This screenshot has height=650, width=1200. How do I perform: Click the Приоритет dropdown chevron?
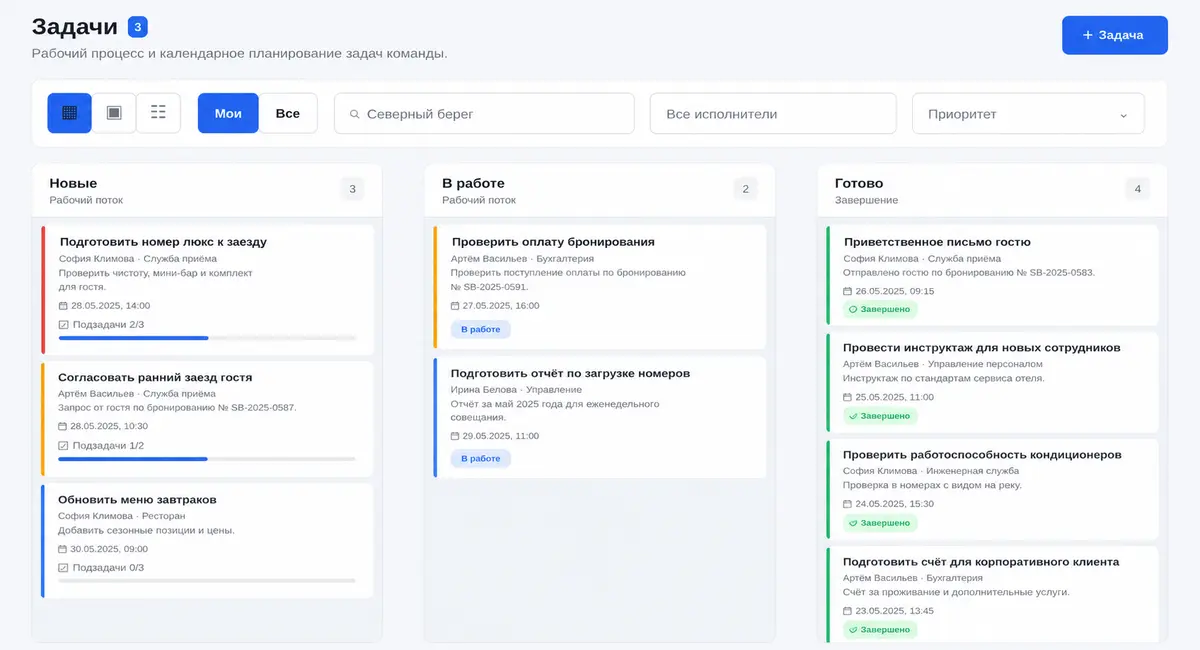point(1123,115)
